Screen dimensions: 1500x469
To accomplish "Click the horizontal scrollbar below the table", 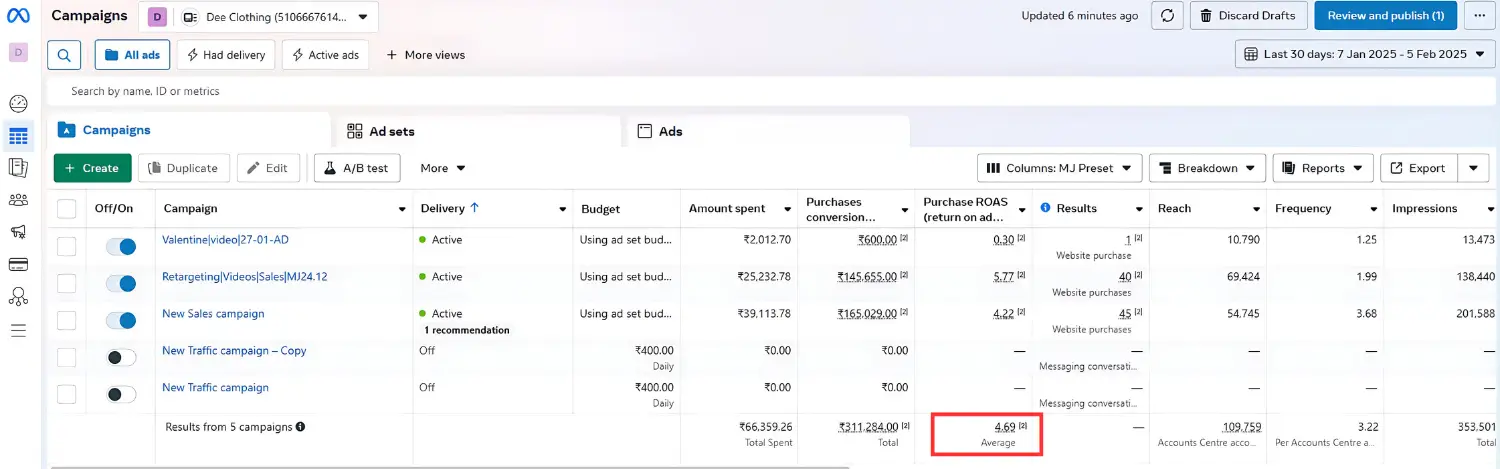I will 449,466.
